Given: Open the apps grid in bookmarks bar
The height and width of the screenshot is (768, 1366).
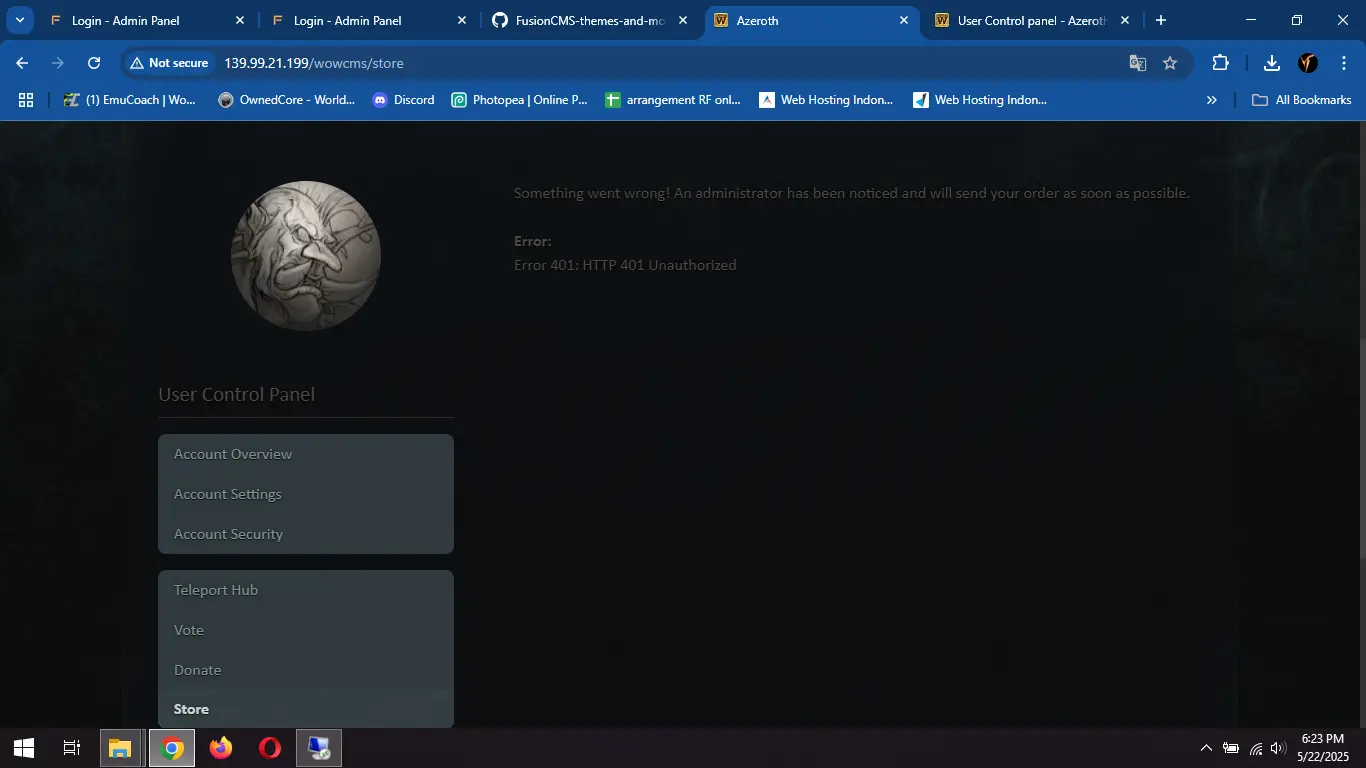Looking at the screenshot, I should click(x=26, y=100).
